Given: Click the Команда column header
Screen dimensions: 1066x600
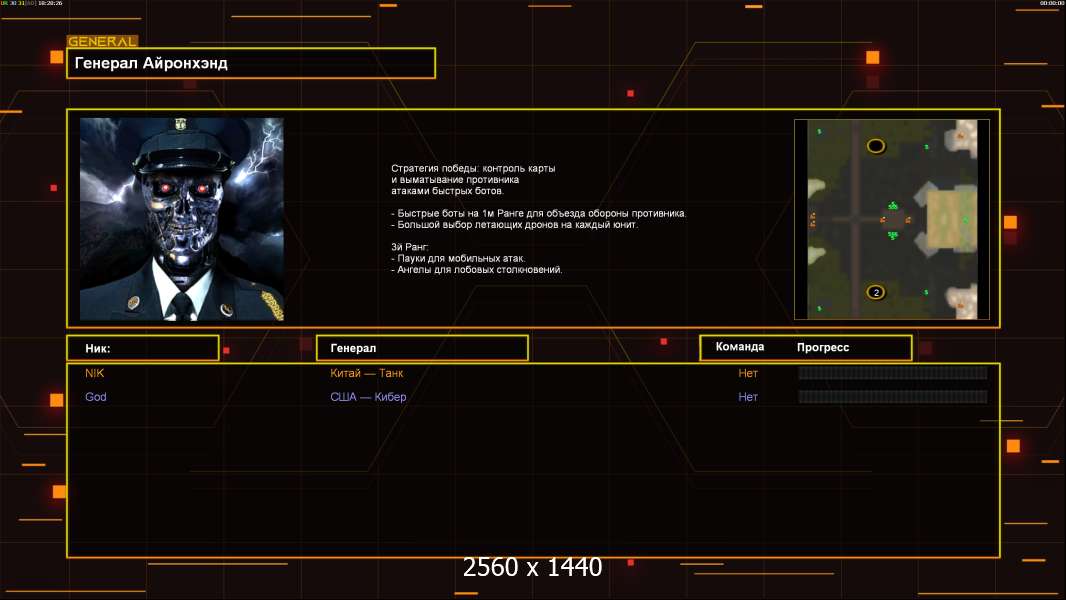Looking at the screenshot, I should [x=740, y=347].
